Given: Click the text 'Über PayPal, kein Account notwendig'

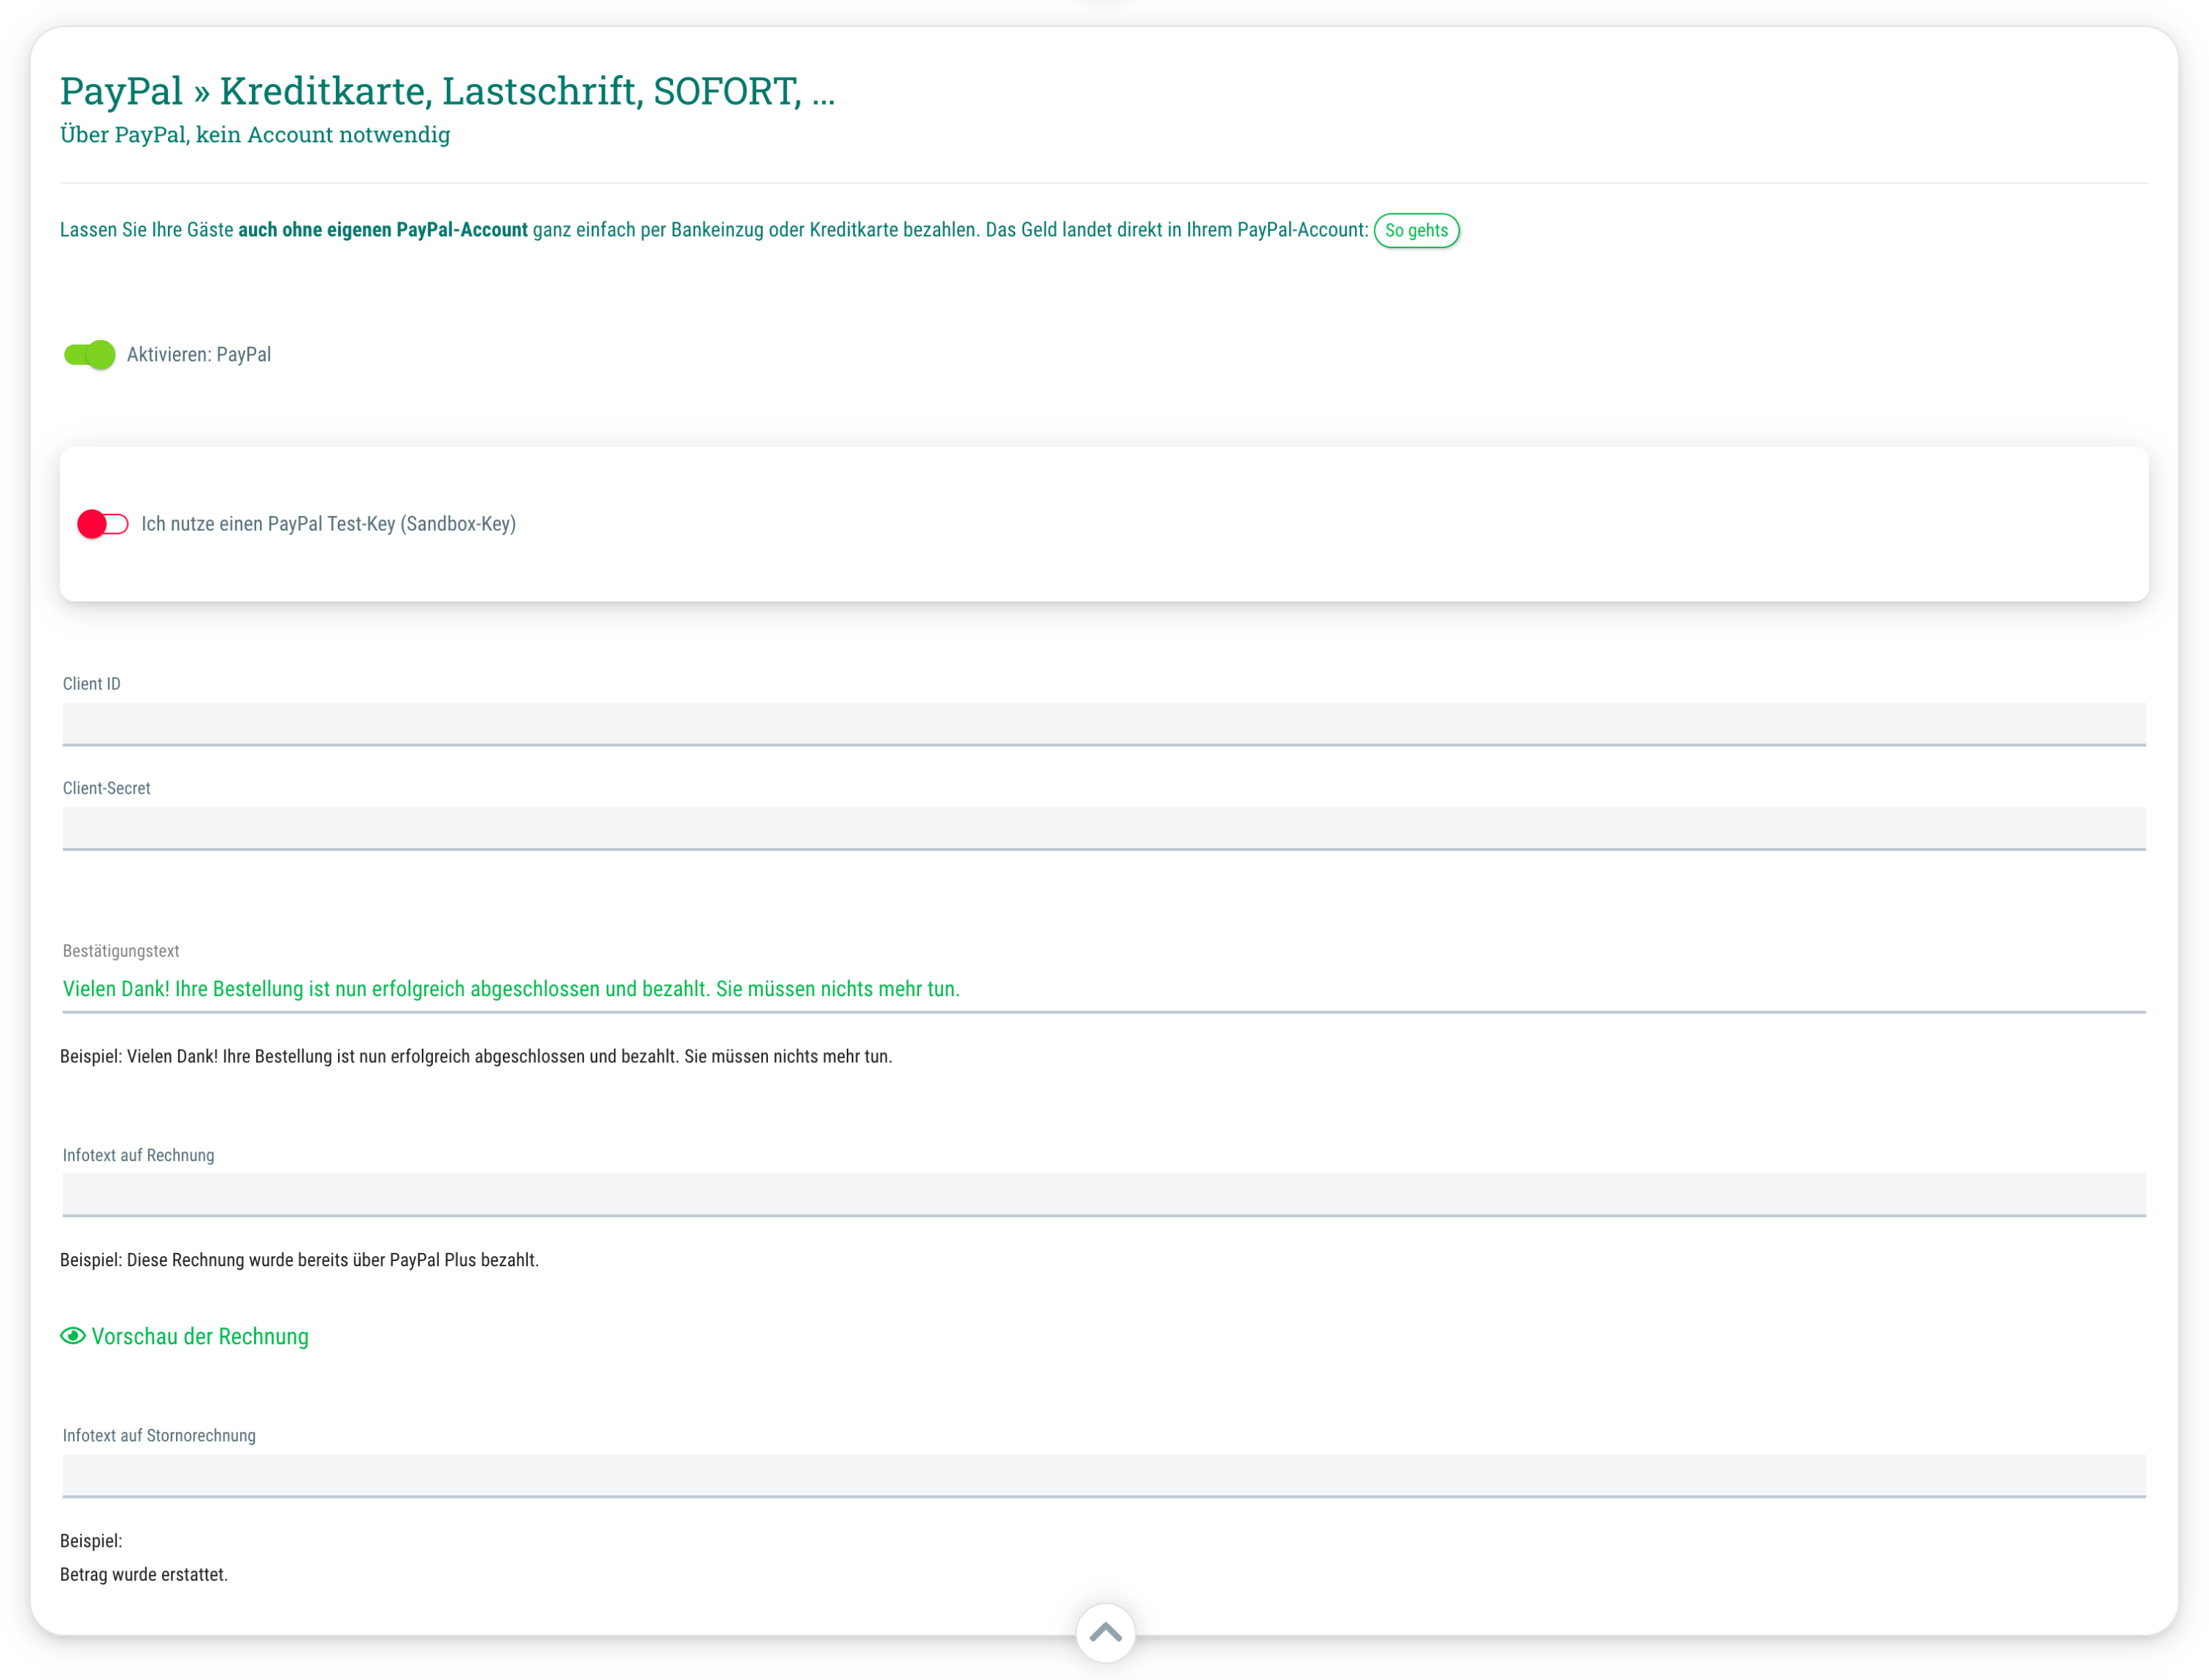Looking at the screenshot, I should tap(255, 134).
